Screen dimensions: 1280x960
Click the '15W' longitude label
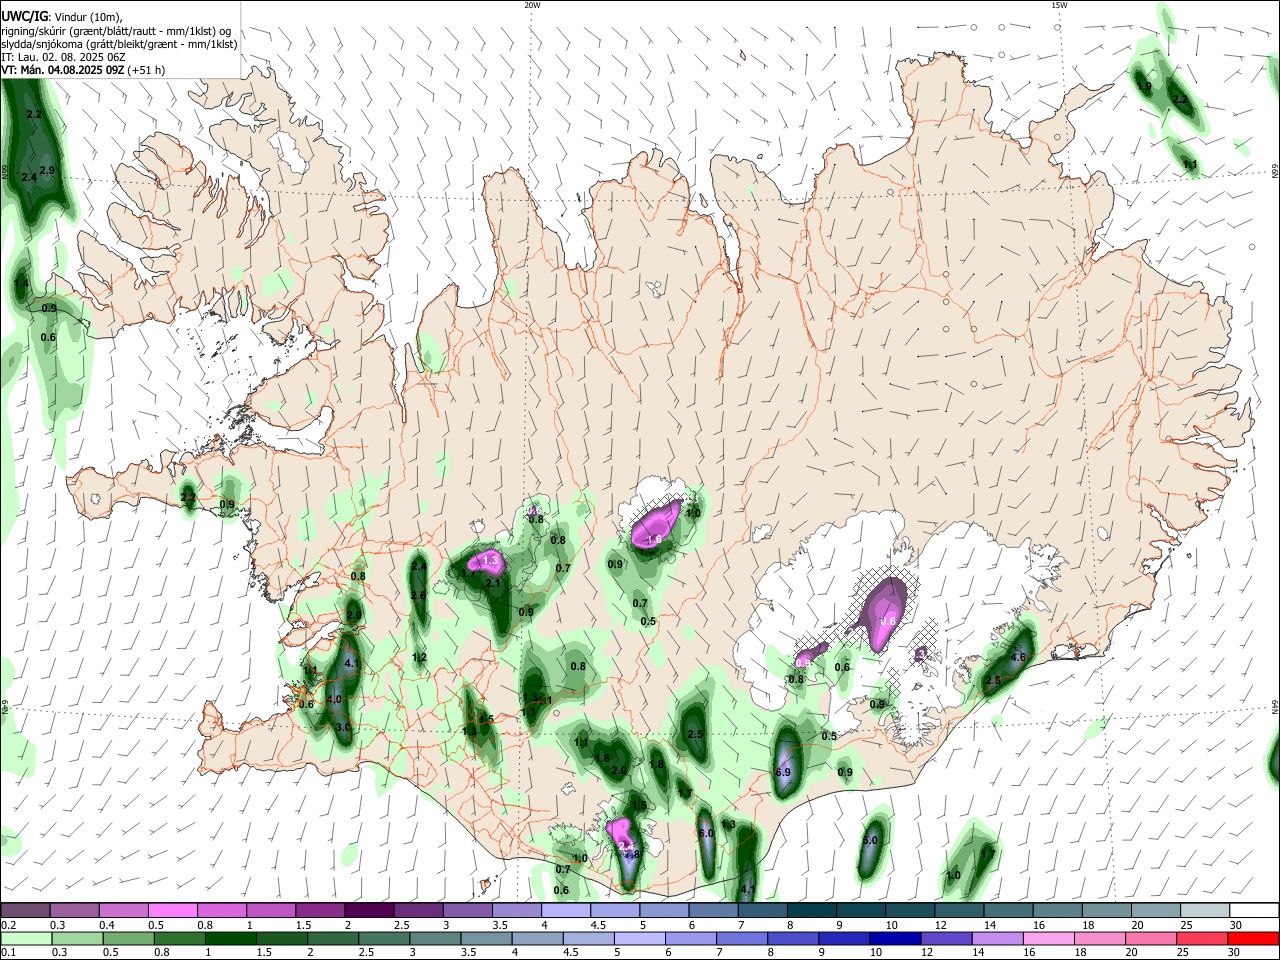[x=1058, y=5]
